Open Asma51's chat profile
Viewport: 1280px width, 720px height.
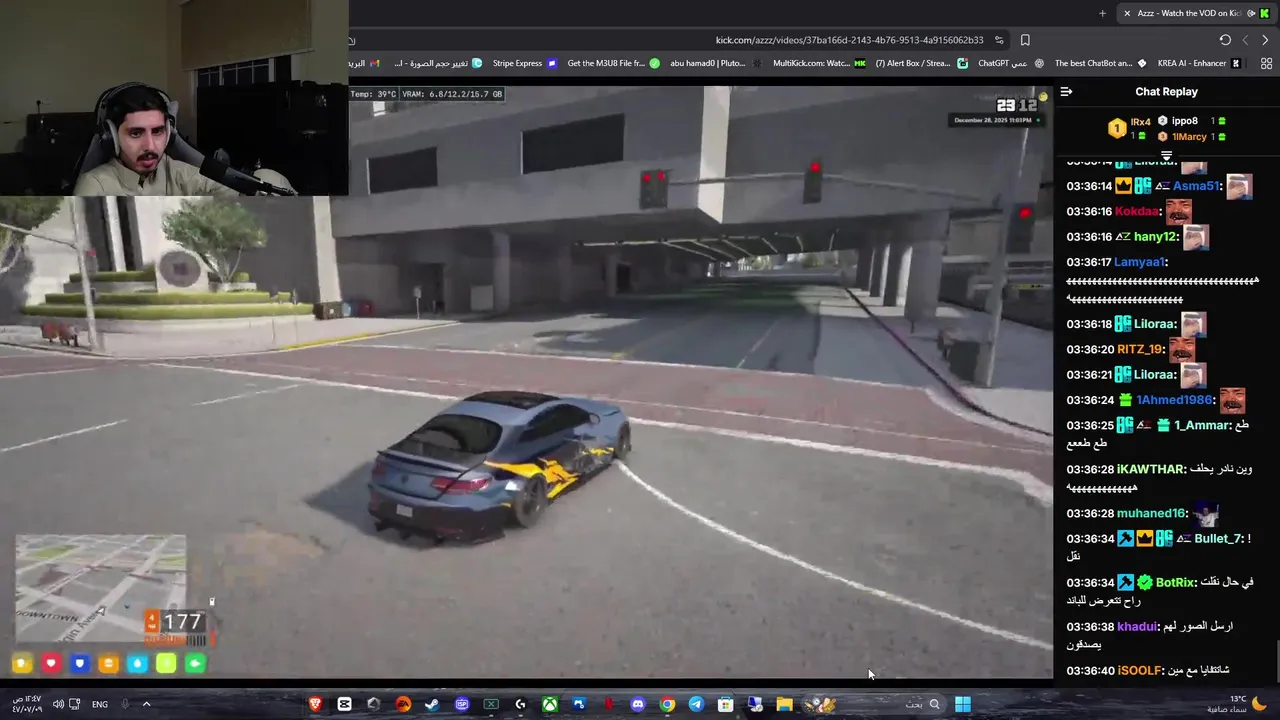click(1196, 186)
